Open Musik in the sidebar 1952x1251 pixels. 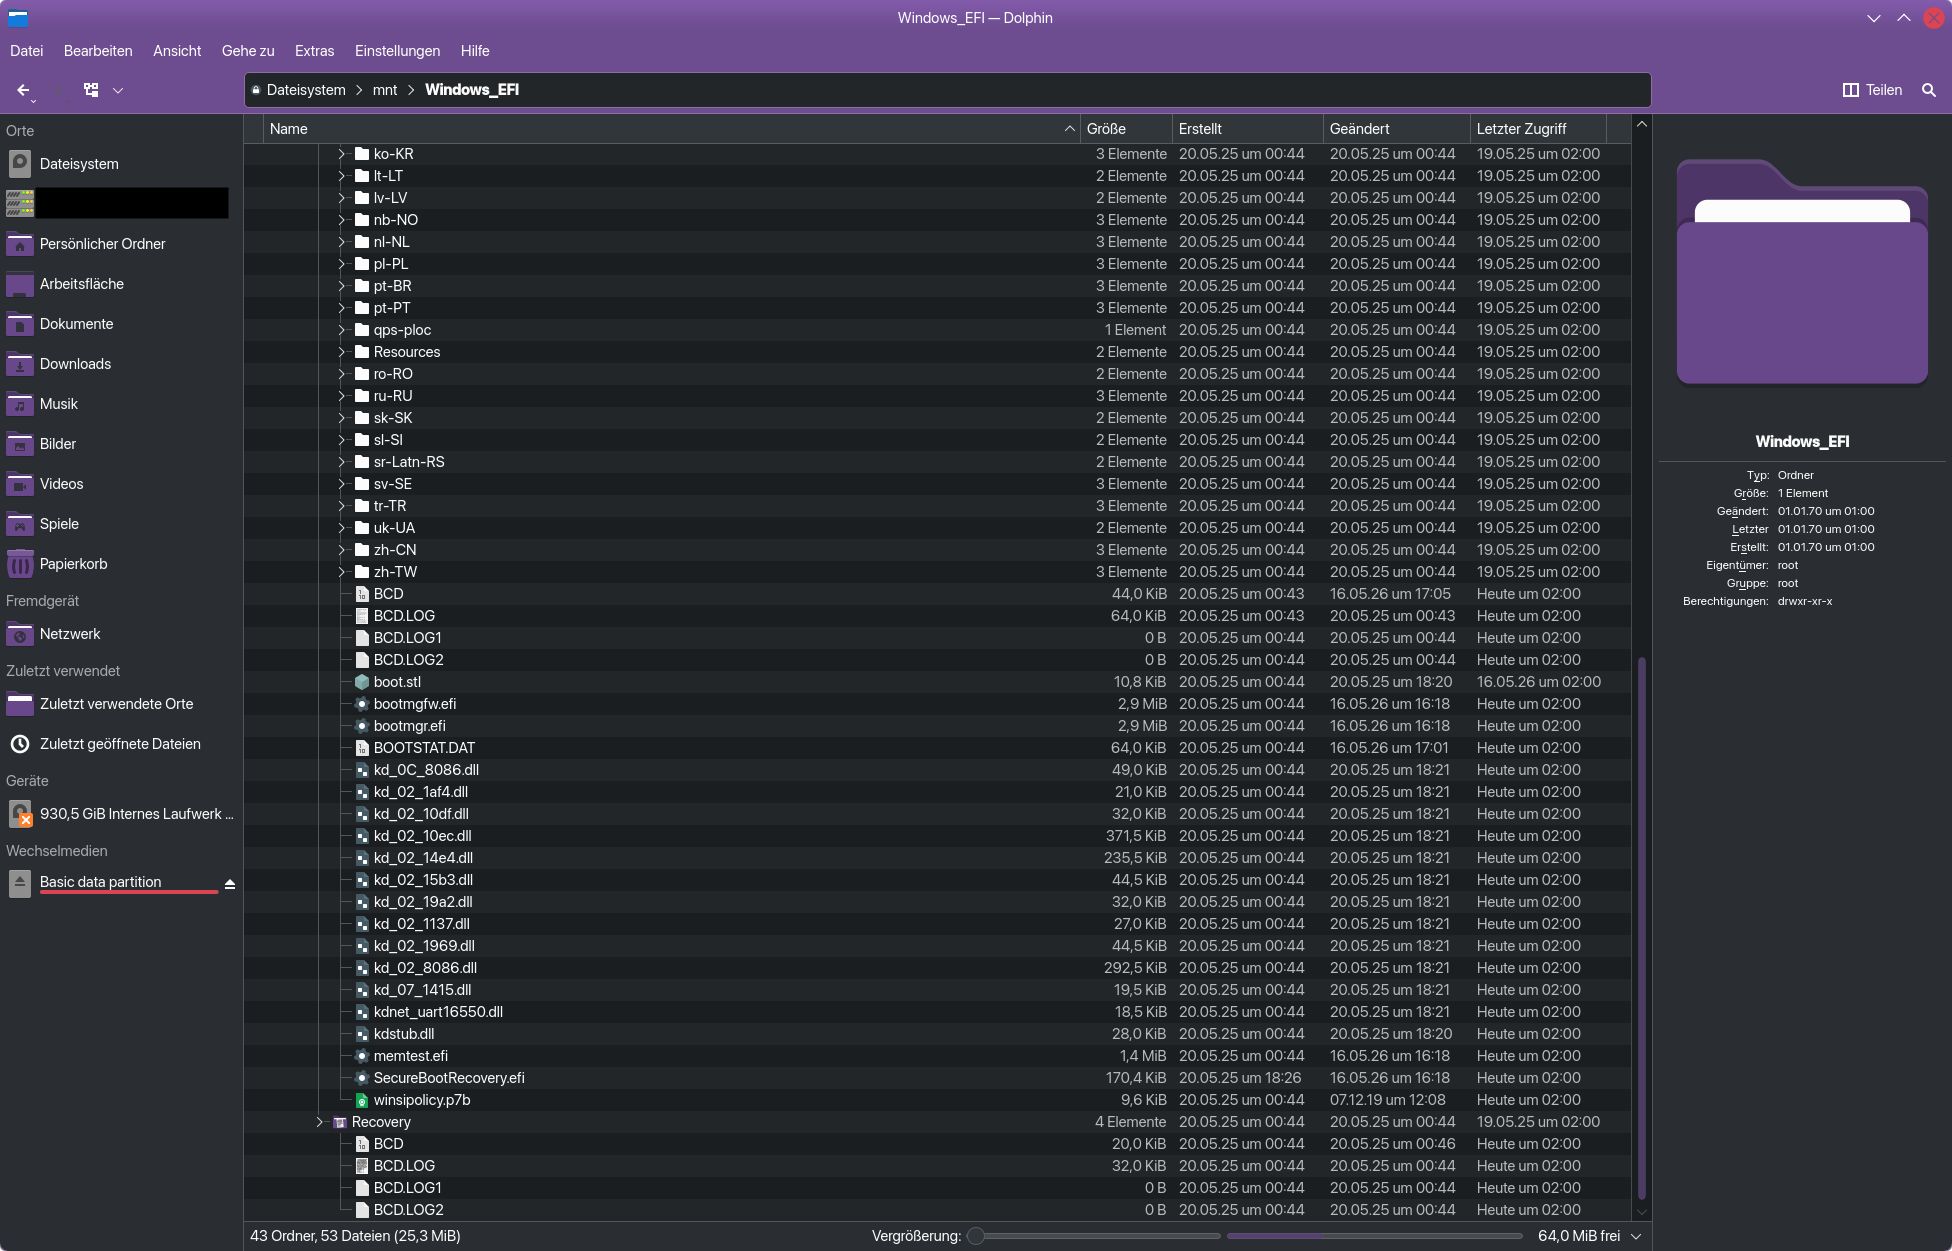120,404
